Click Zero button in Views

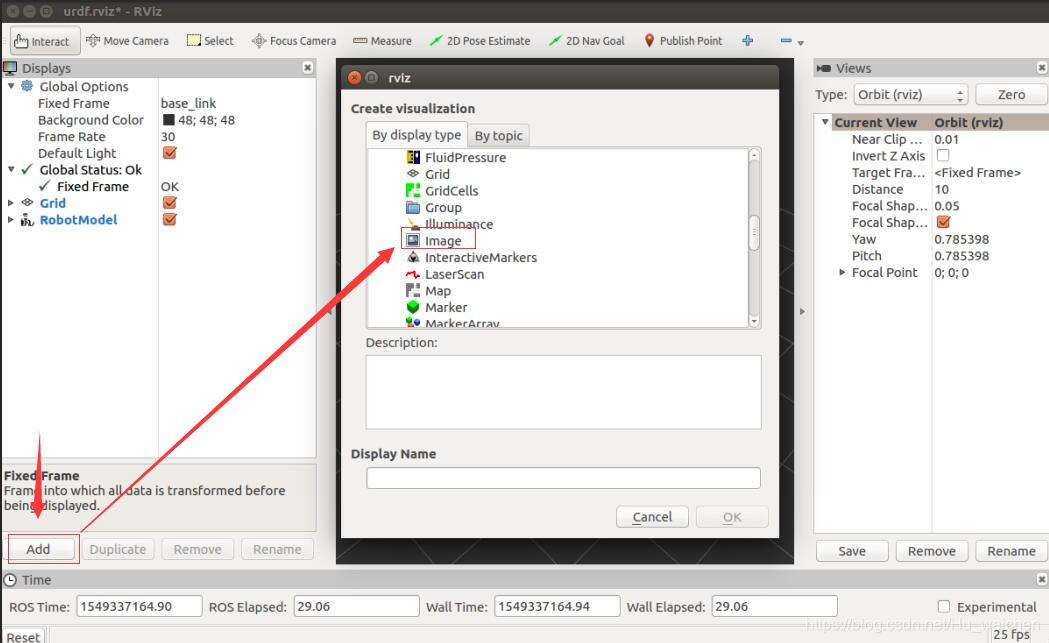pos(1011,94)
